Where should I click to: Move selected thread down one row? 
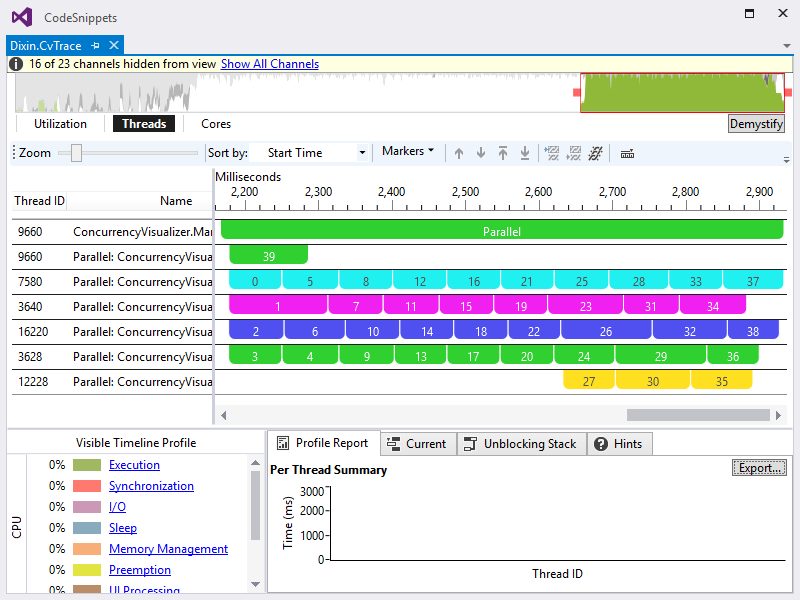(x=481, y=153)
